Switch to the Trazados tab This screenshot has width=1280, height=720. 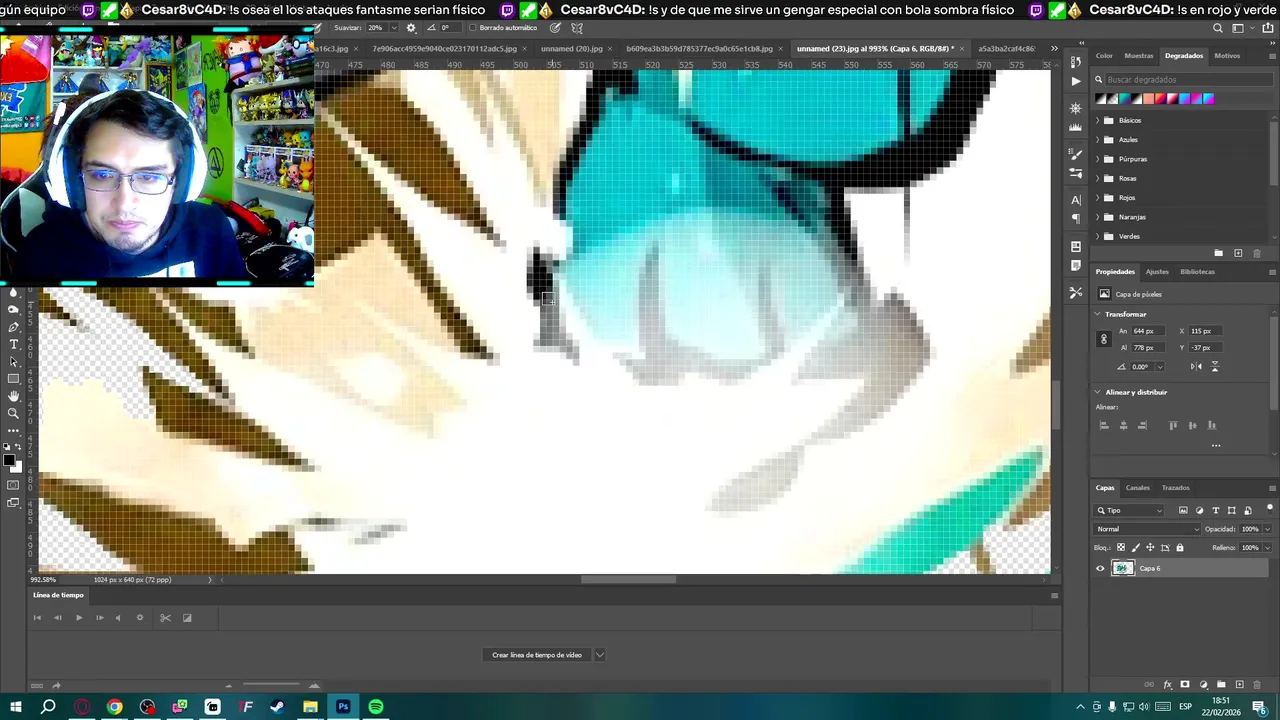(x=1176, y=488)
